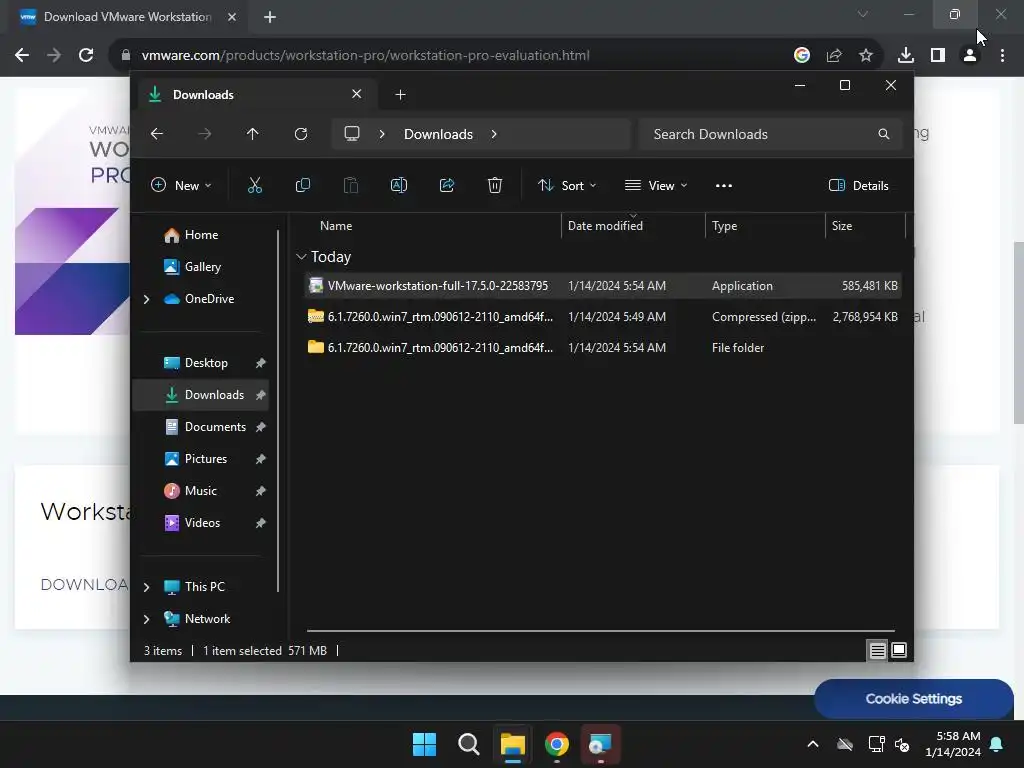Expand This PC in navigation pane
Screen dimensions: 1024x768
[146, 587]
